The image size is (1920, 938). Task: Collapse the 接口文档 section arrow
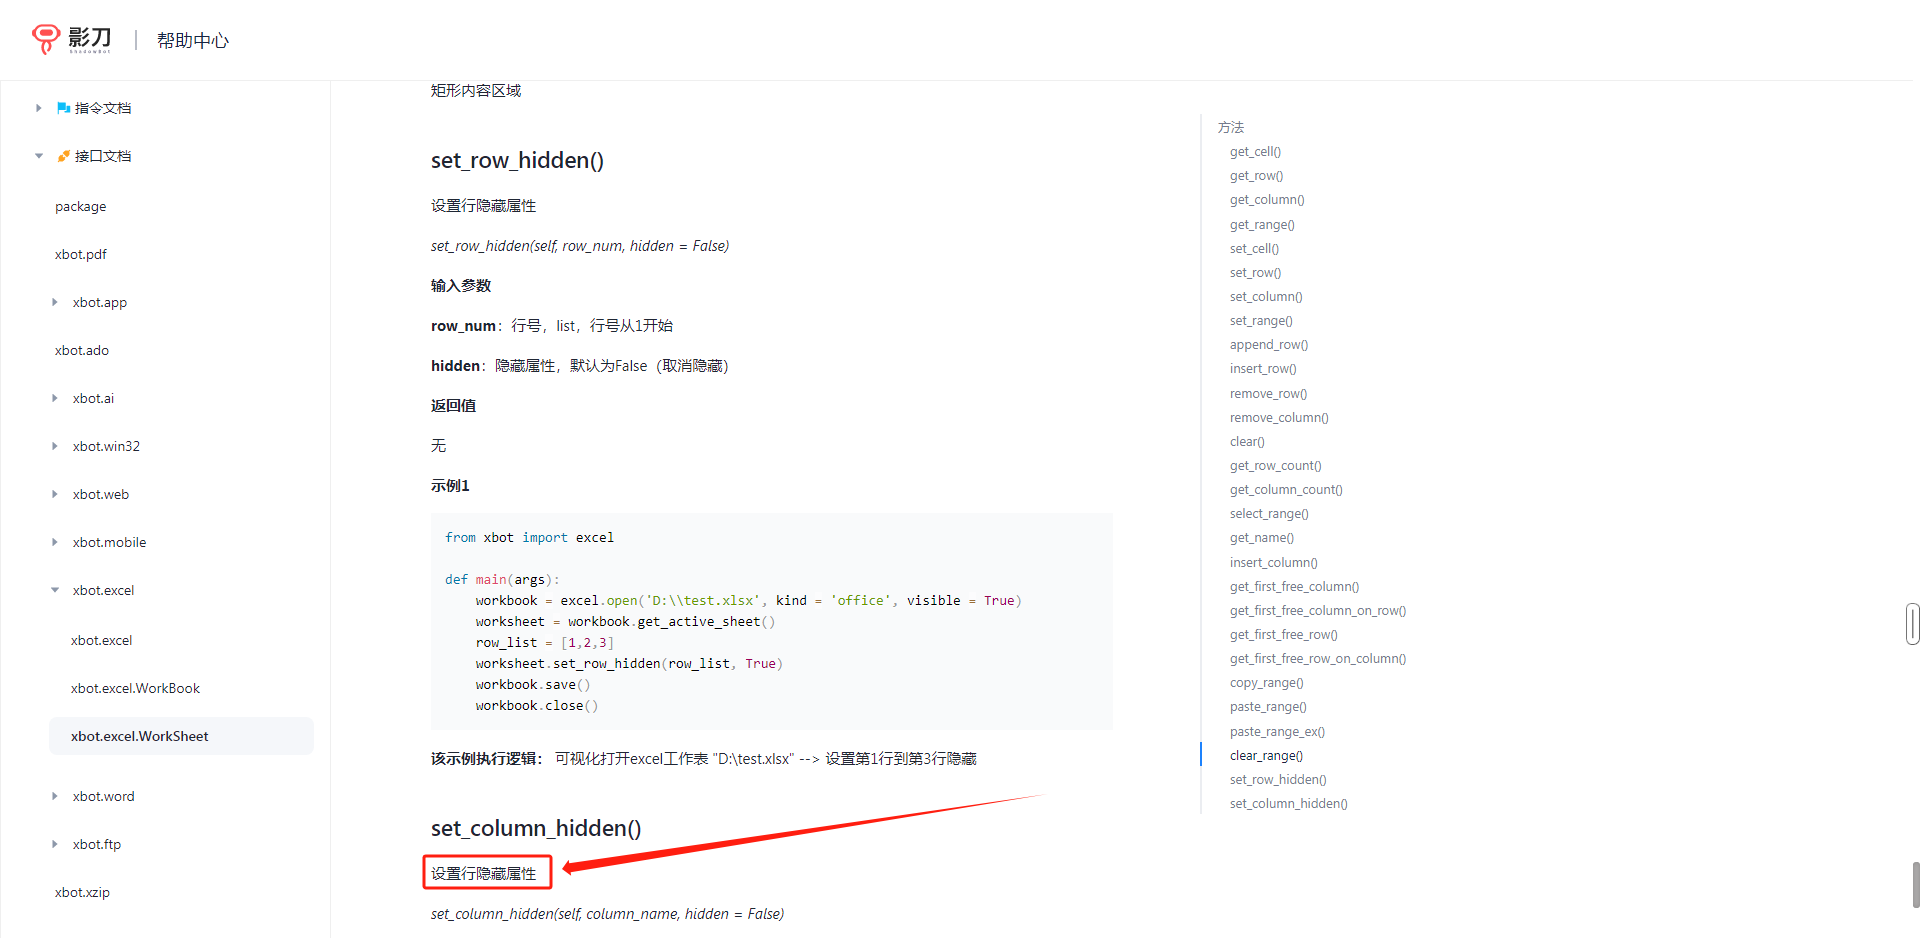tap(39, 156)
